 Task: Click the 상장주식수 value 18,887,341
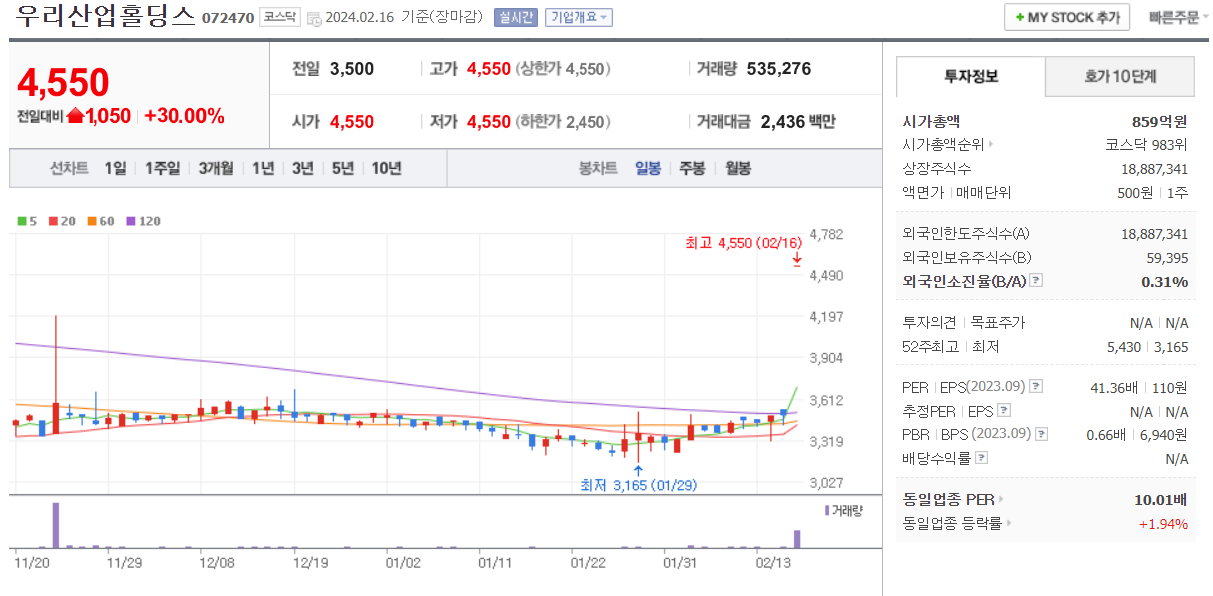tap(1154, 169)
